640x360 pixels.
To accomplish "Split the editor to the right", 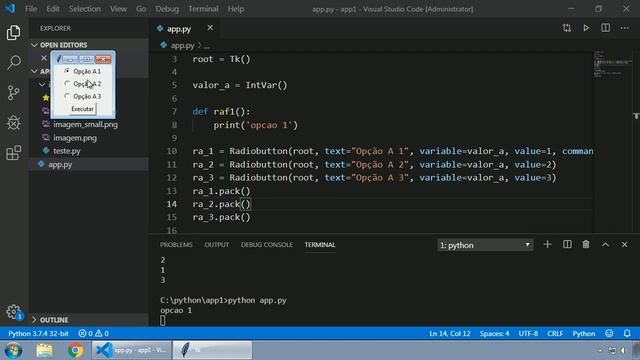I will (606, 28).
